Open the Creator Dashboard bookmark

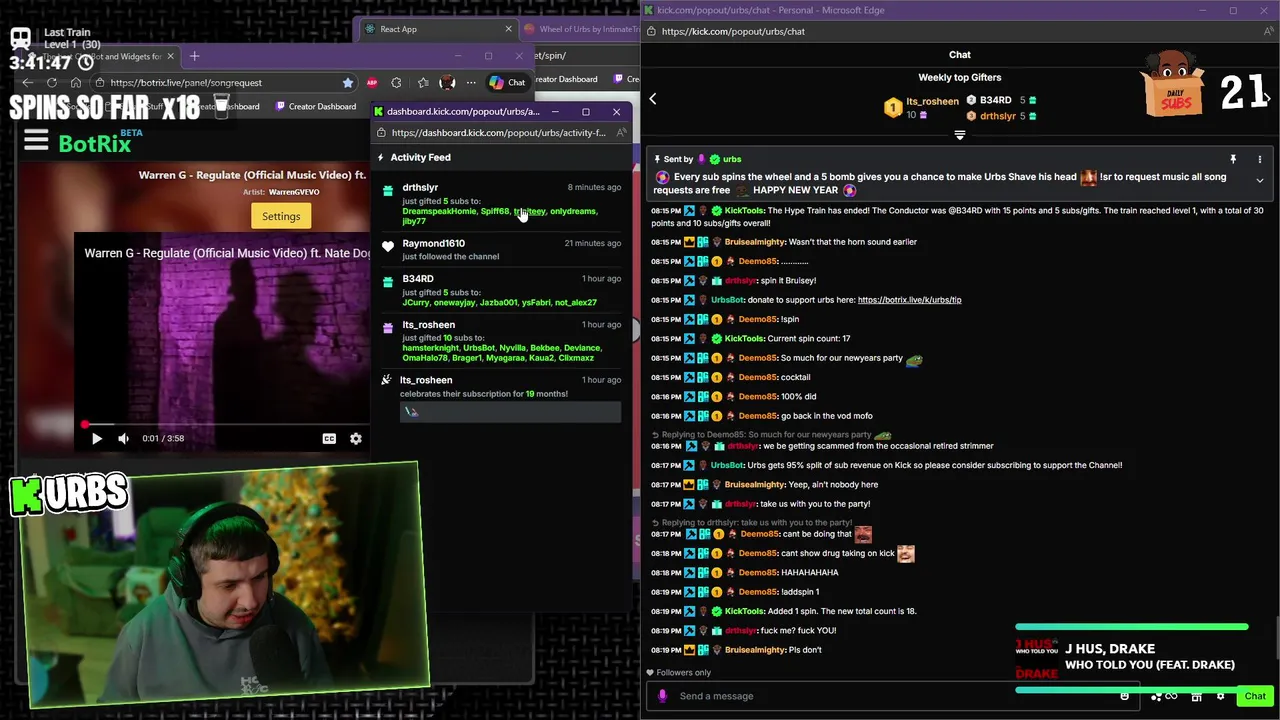(316, 106)
